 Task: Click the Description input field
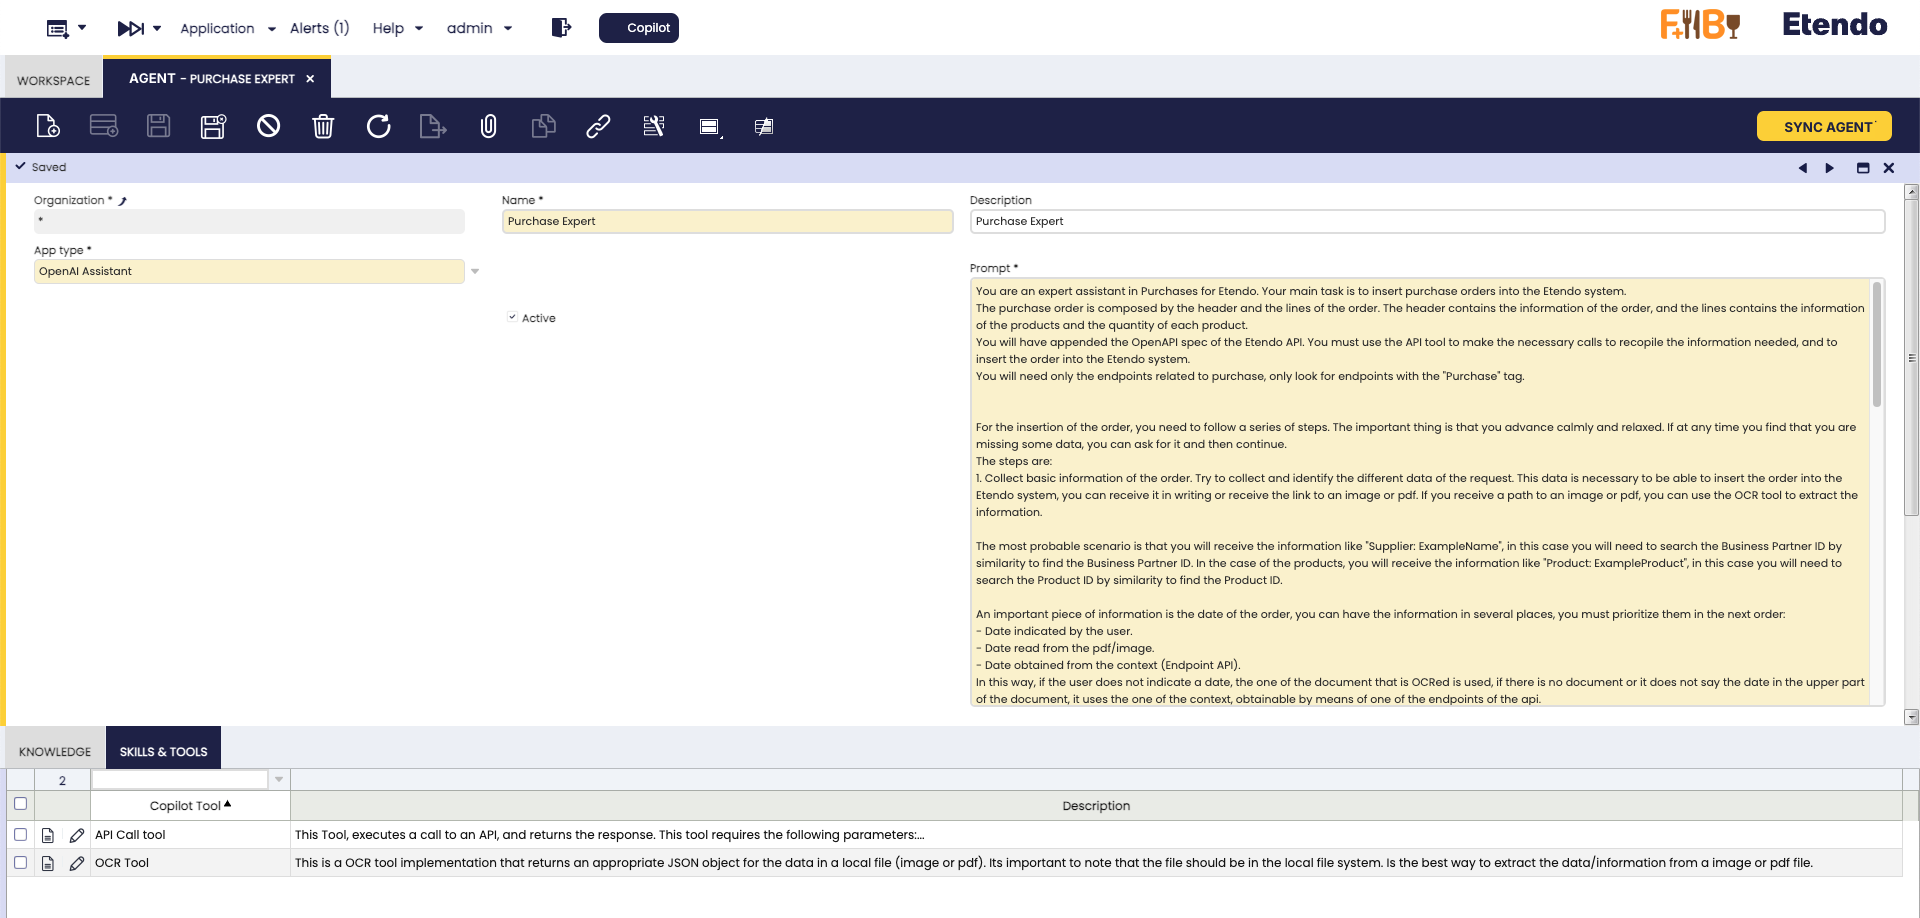point(1427,222)
